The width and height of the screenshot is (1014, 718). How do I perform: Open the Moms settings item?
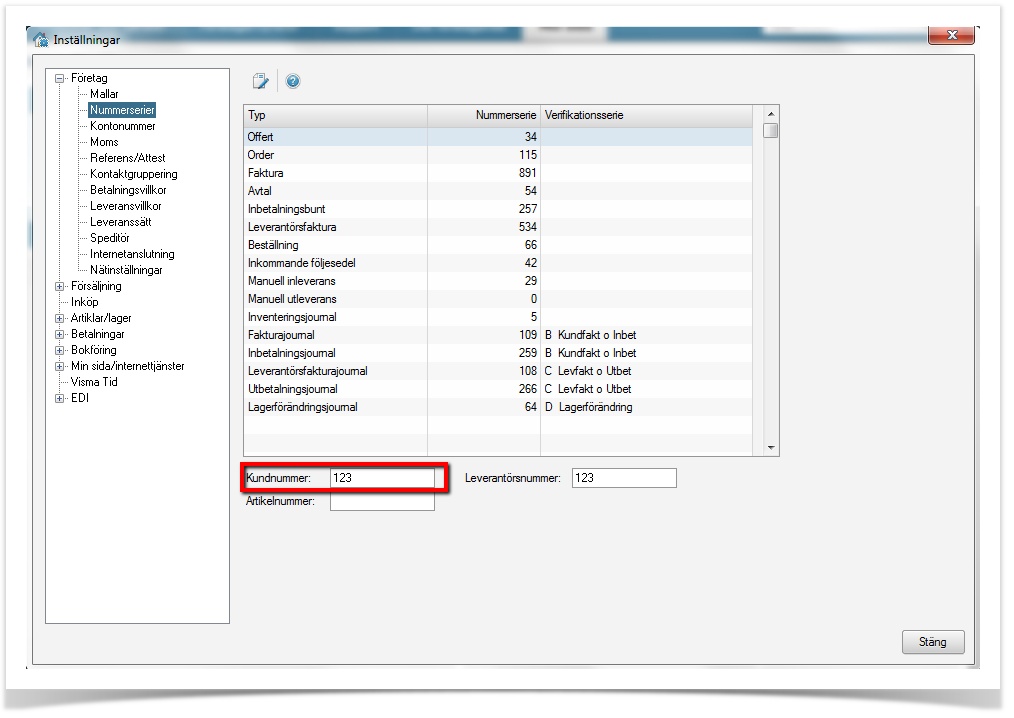pyautogui.click(x=104, y=142)
